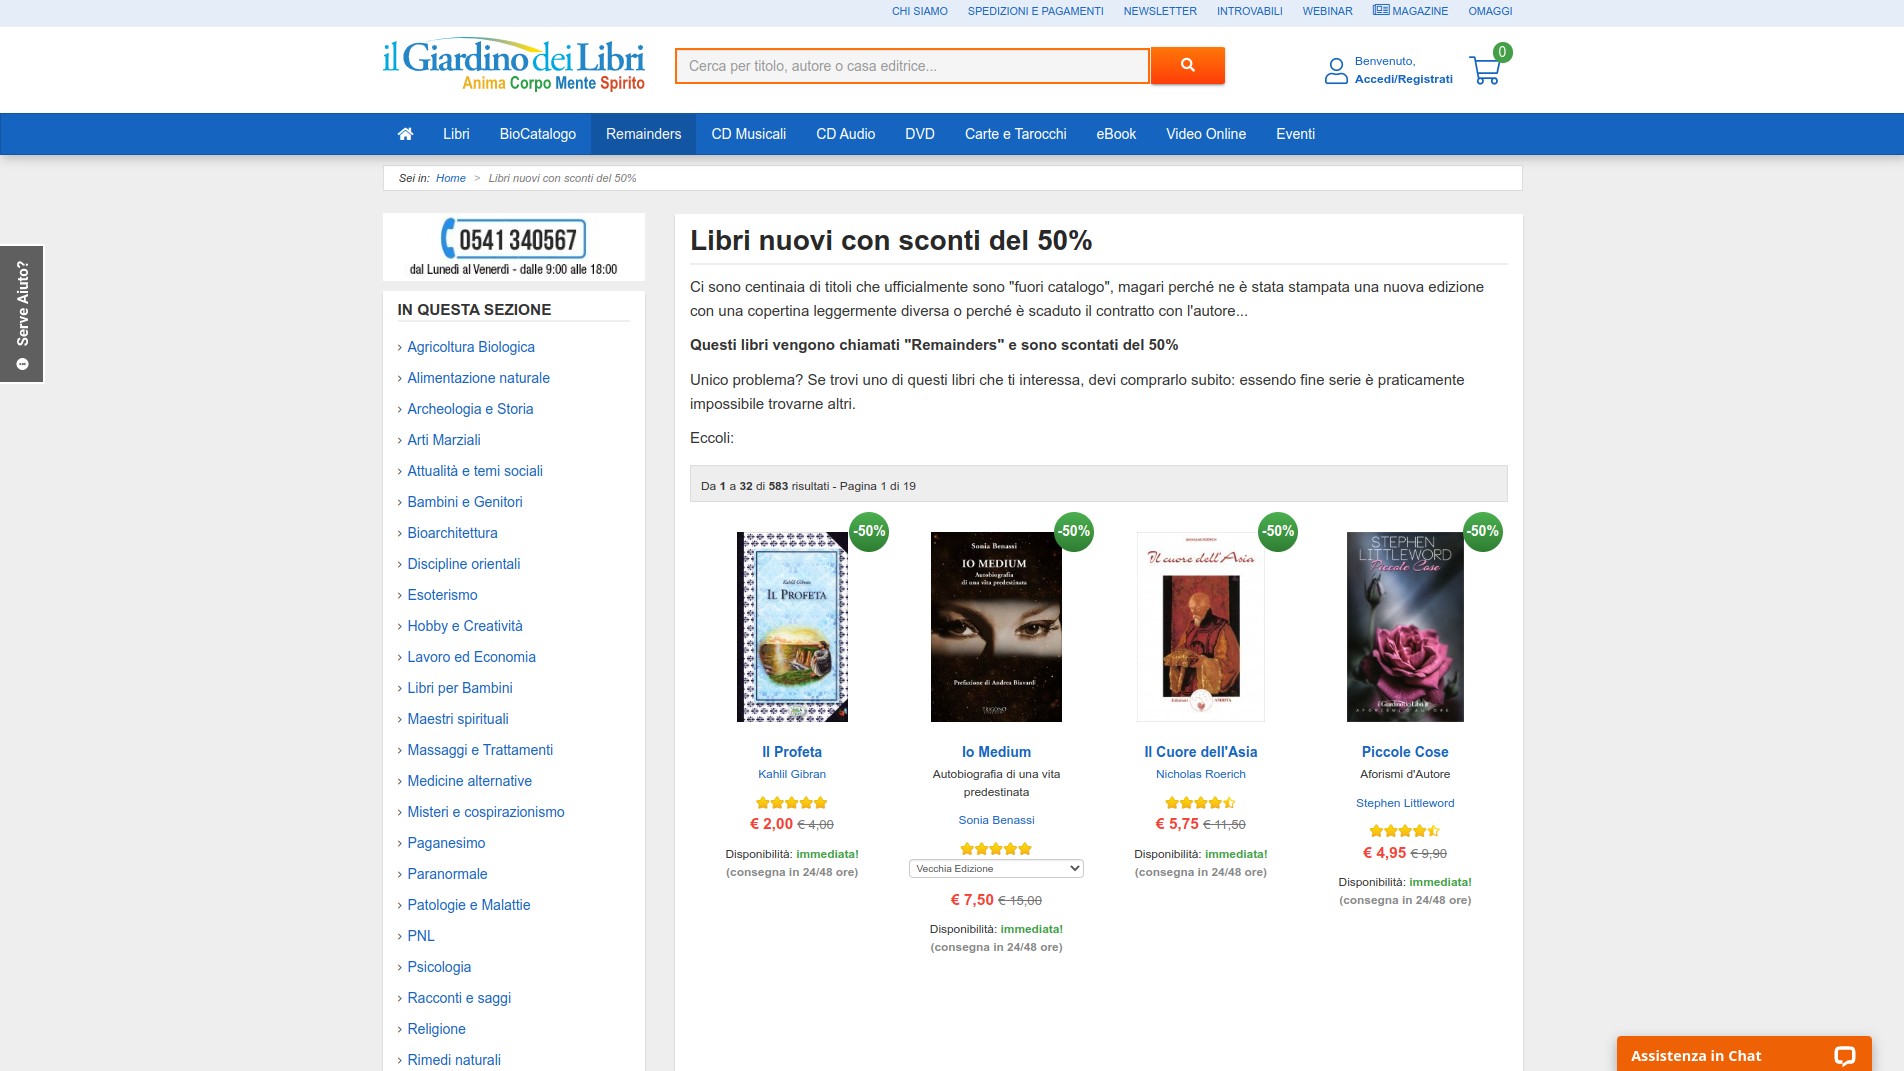Viewport: 1904px width, 1071px height.
Task: Open the shopping cart icon
Action: 1485,70
